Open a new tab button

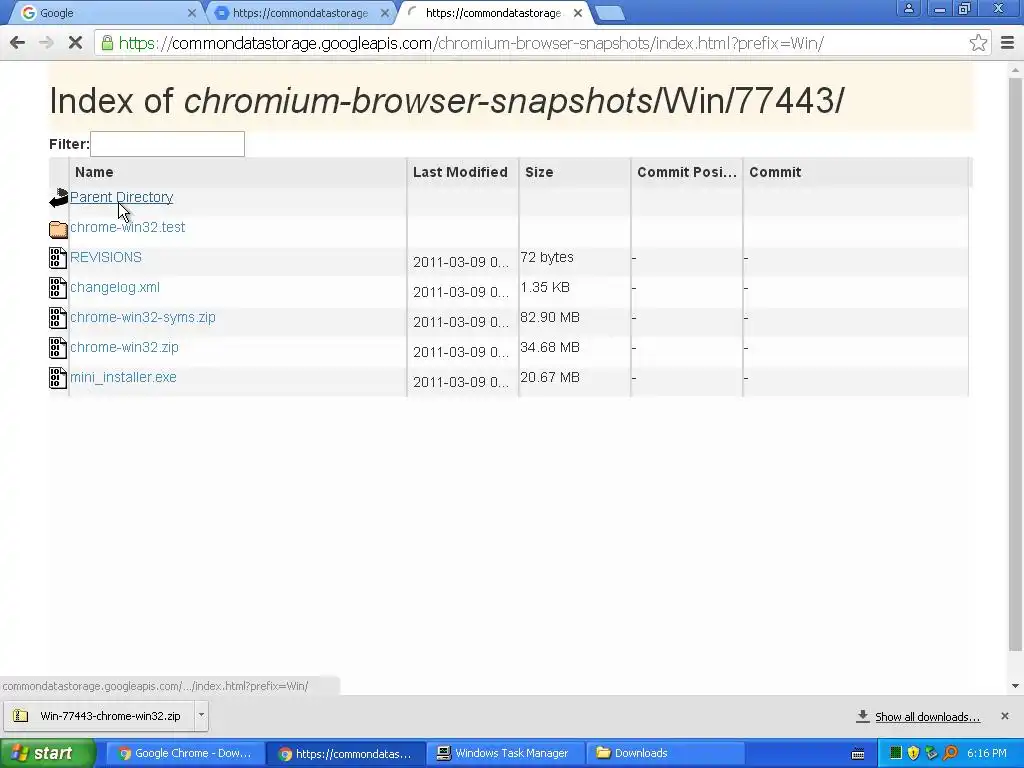(x=610, y=13)
